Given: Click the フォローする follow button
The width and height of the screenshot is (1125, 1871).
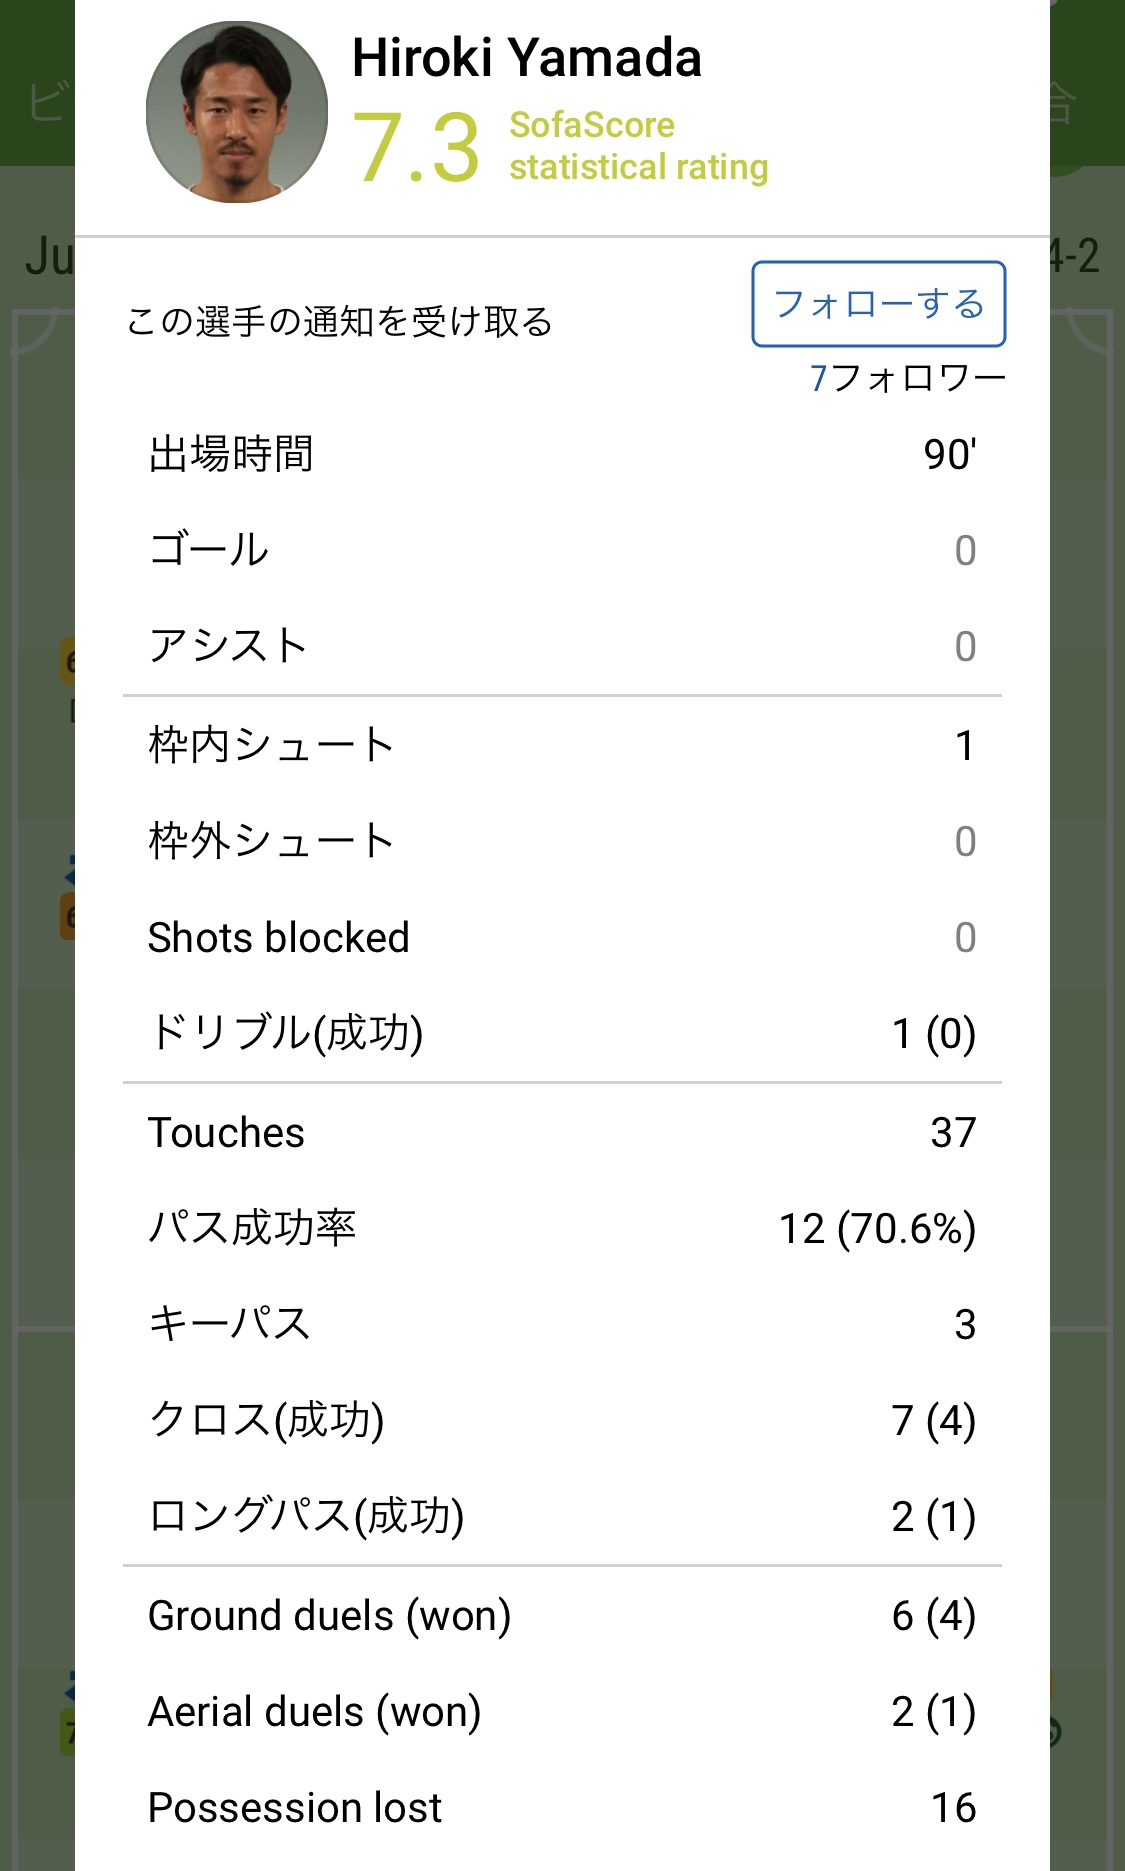Looking at the screenshot, I should point(878,304).
